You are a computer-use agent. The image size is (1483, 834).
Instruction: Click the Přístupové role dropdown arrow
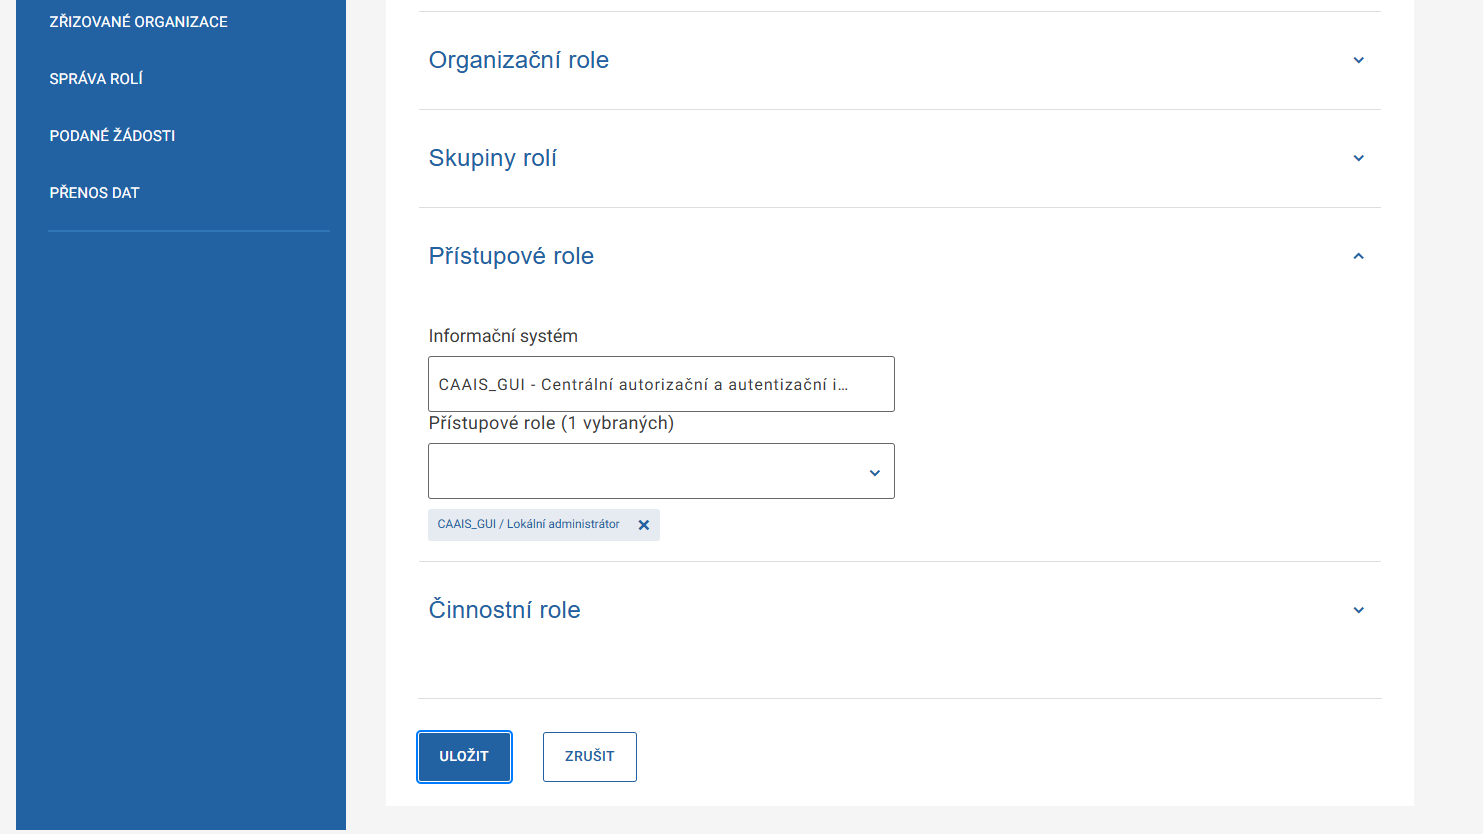(874, 472)
